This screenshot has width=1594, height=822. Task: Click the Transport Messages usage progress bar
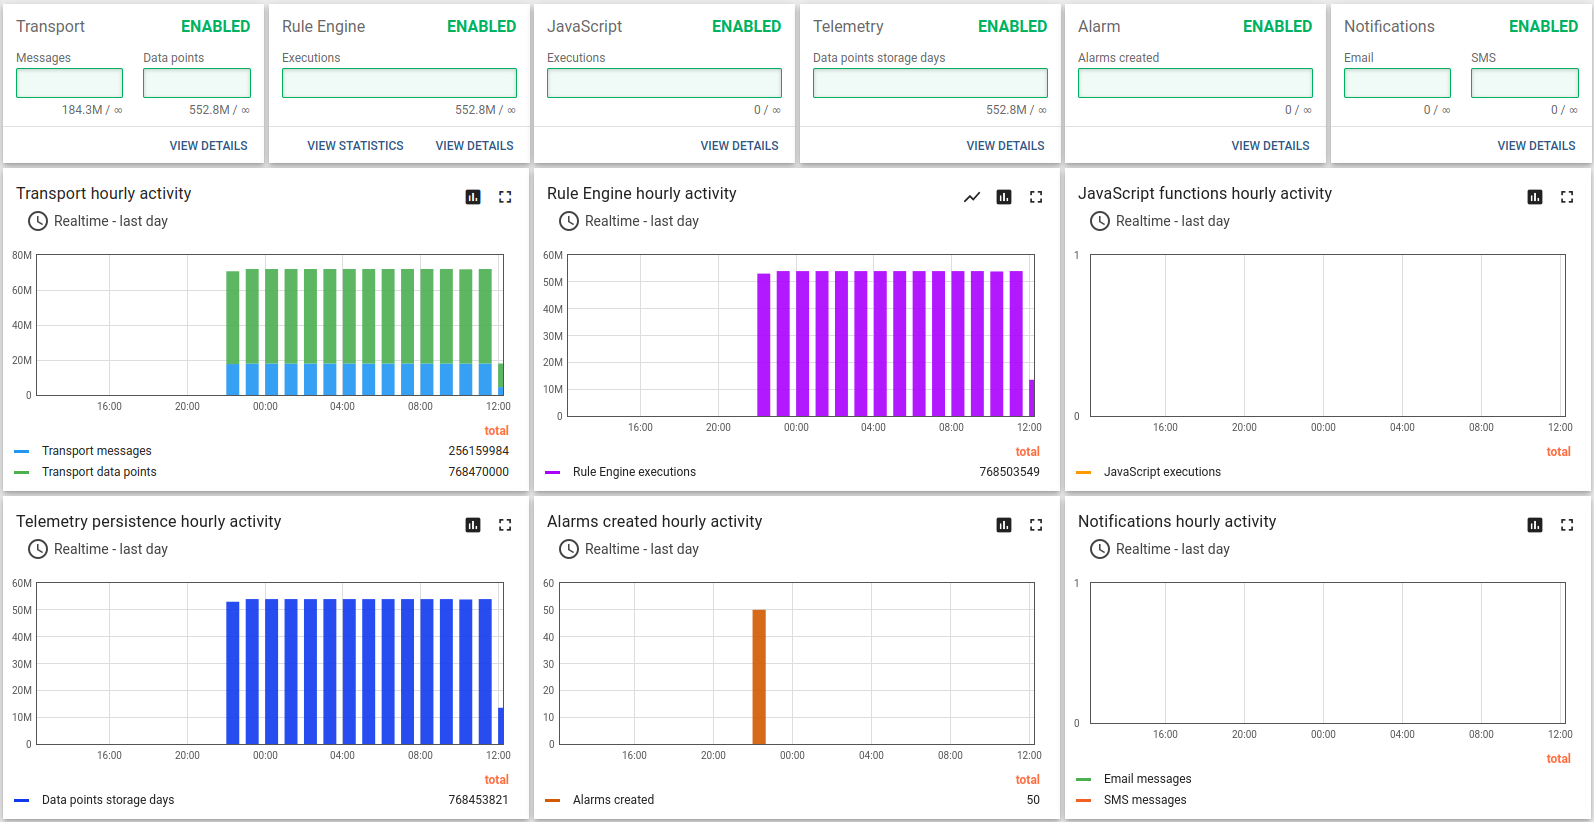[69, 83]
